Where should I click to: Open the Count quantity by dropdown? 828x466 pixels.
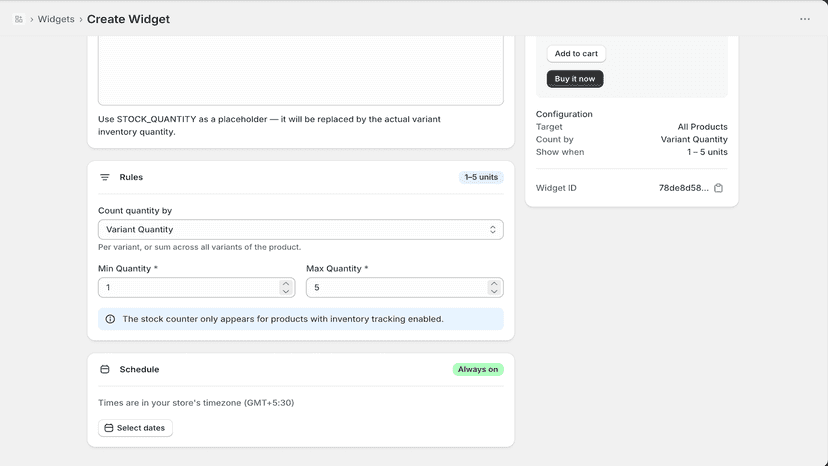[300, 229]
